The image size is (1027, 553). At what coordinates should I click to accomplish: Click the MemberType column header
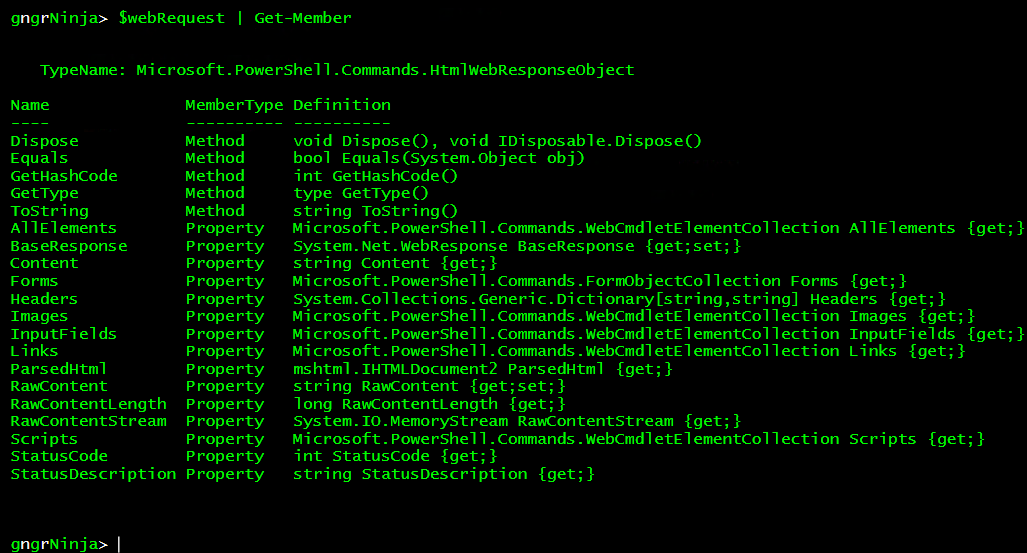(234, 105)
